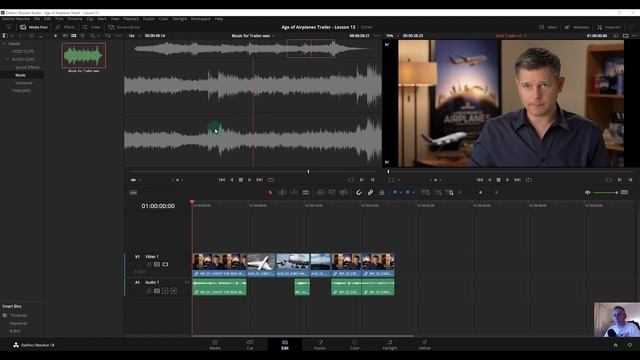Screen dimensions: 640x360
Task: Open the Playback menu
Action: [131, 19]
